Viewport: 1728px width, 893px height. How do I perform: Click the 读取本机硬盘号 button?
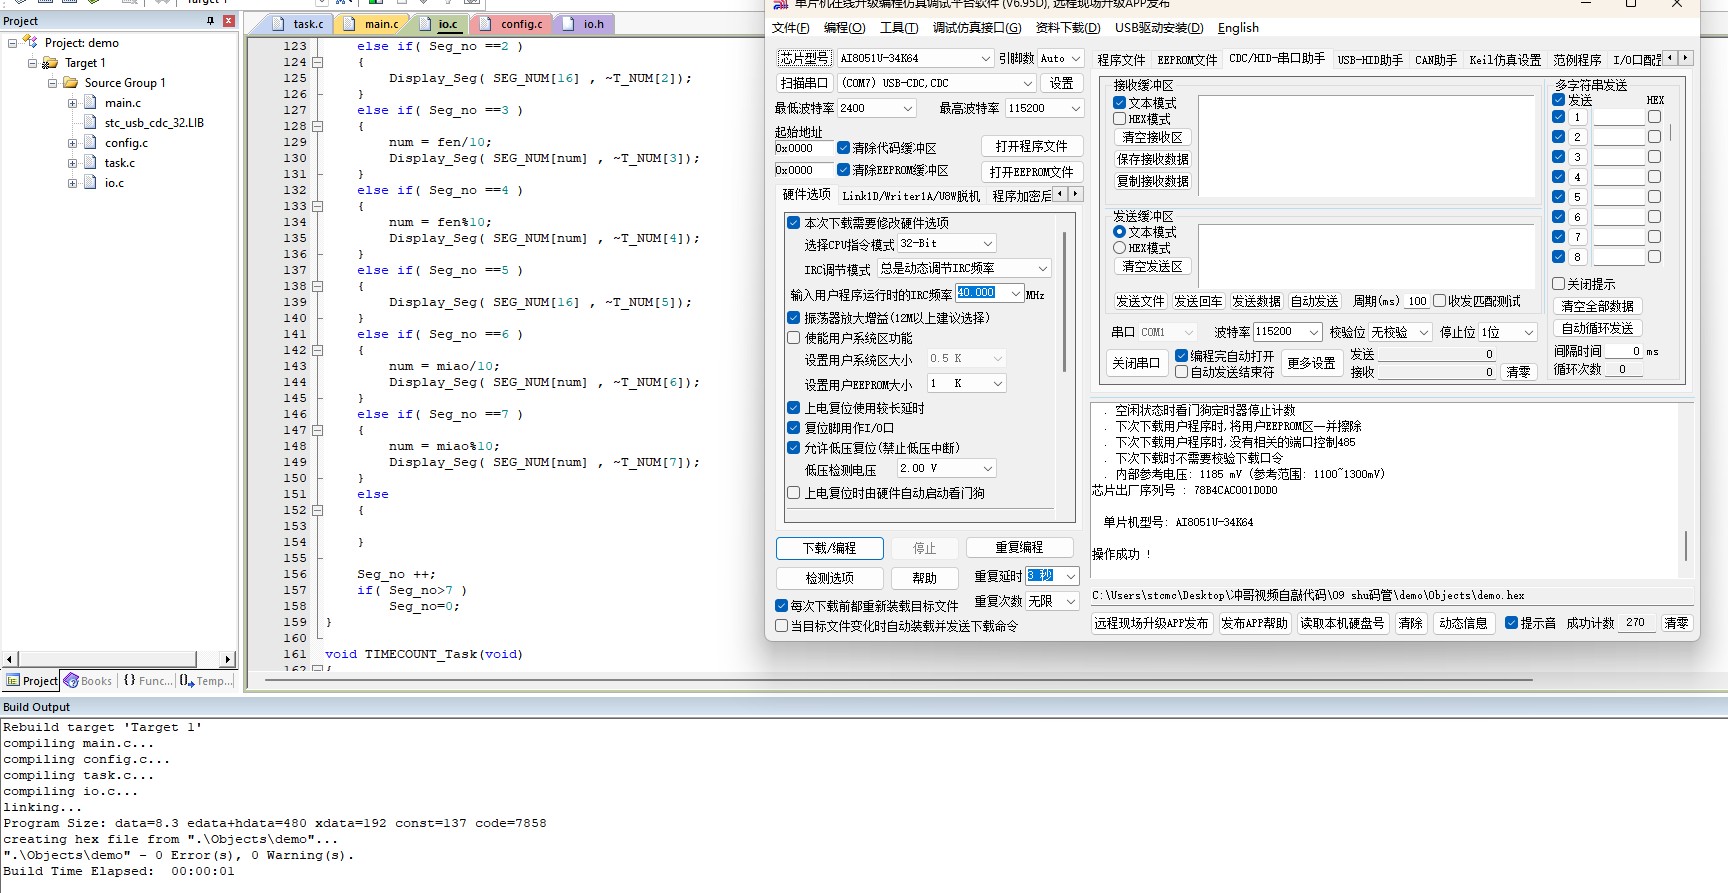(1342, 623)
